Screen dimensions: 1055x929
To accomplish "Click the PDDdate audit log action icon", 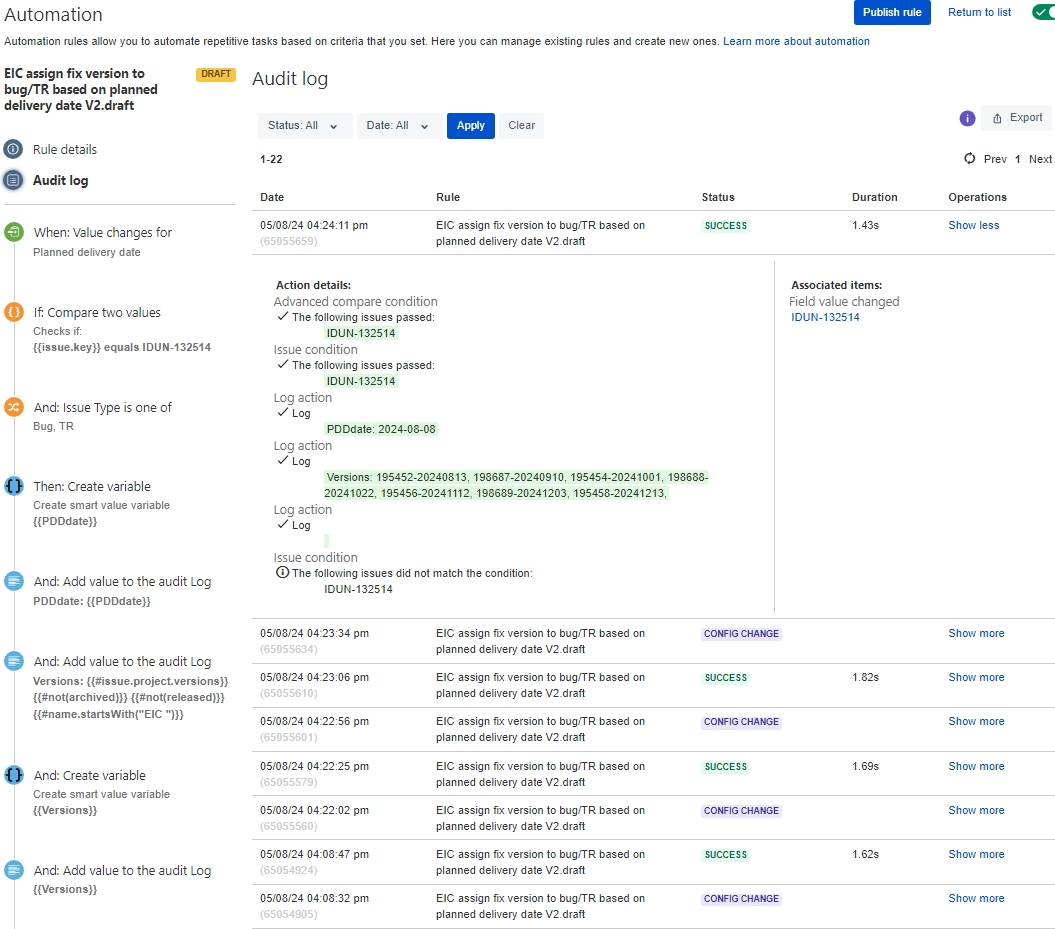I will pos(13,581).
